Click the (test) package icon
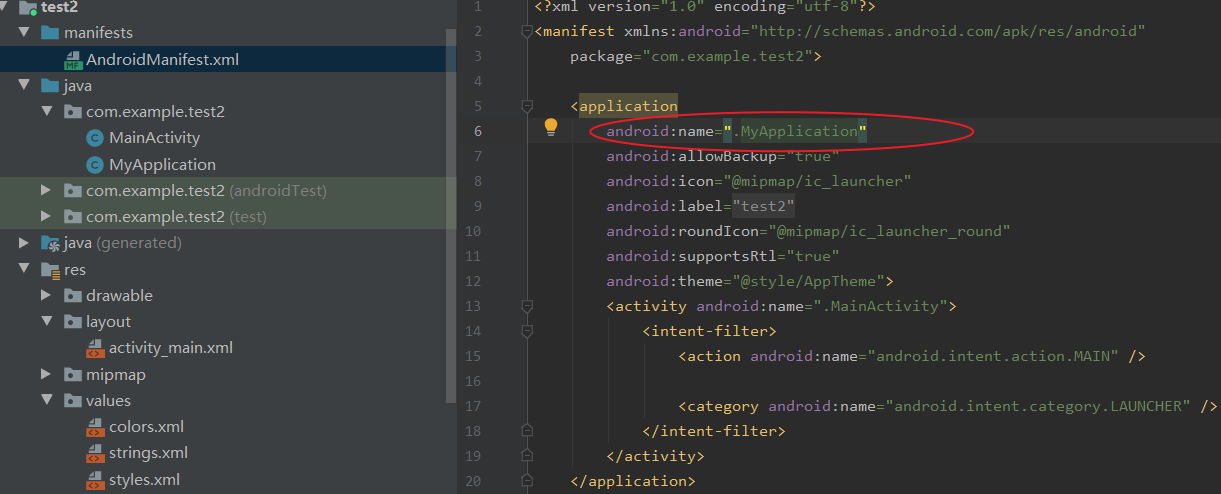Image resolution: width=1221 pixels, height=494 pixels. point(72,216)
